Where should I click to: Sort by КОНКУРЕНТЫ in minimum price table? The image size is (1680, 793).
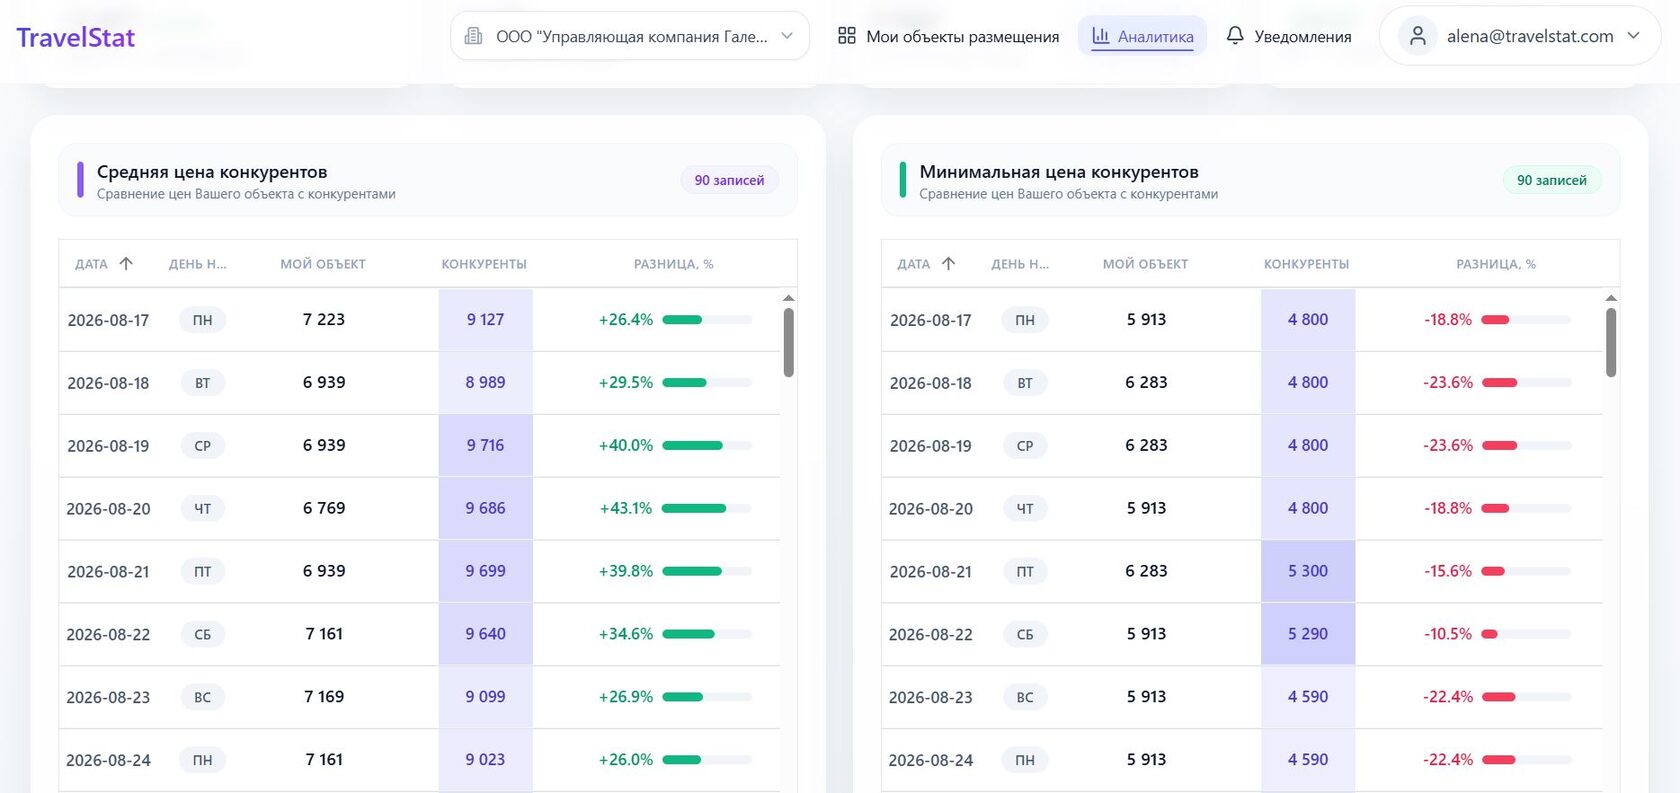point(1306,264)
